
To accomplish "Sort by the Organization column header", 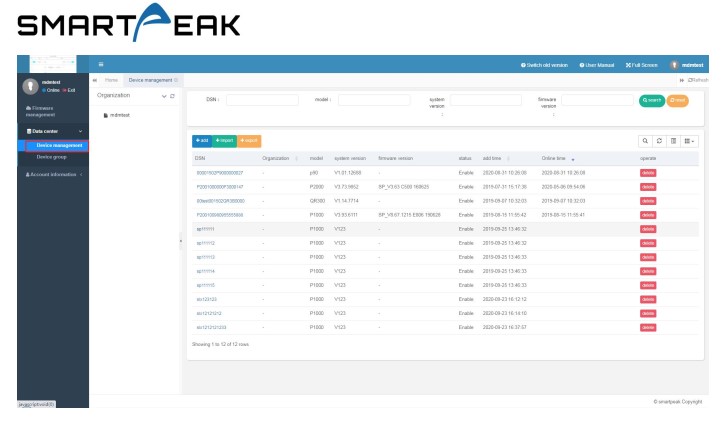I will coord(276,158).
